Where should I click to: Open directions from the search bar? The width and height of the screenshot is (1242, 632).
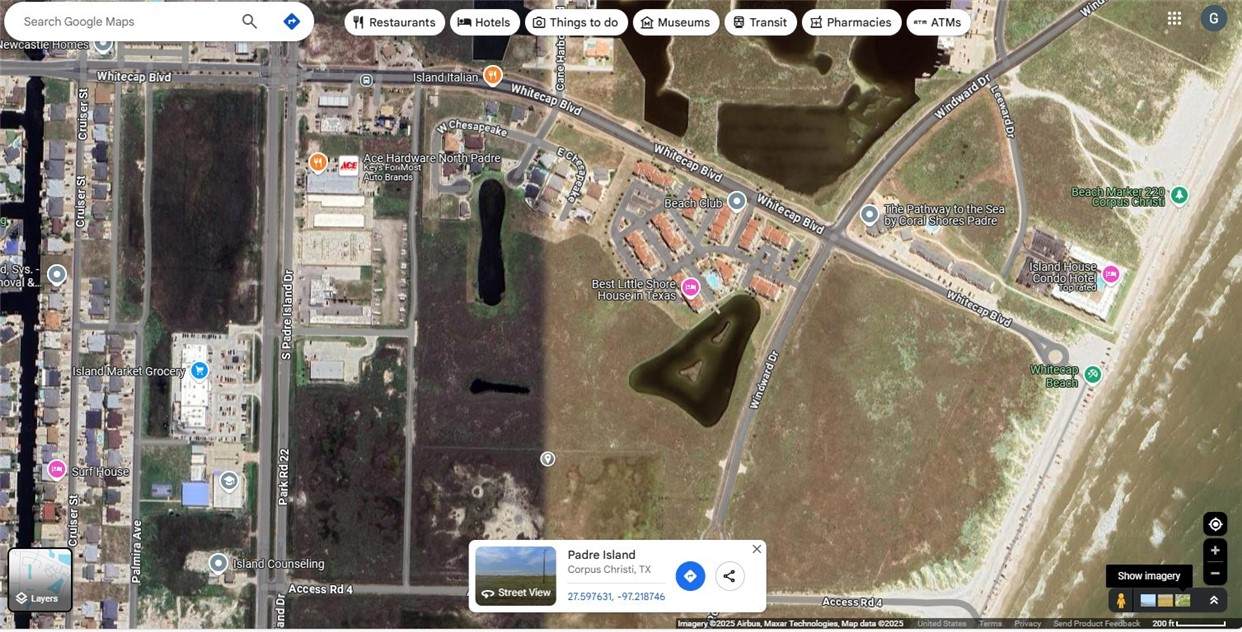click(x=291, y=22)
